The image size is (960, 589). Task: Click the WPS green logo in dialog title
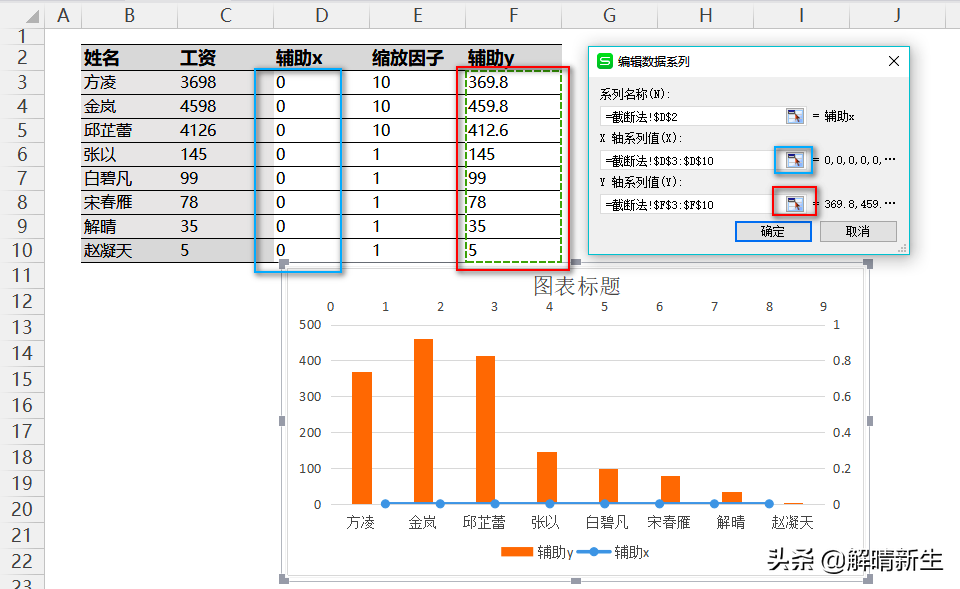605,61
